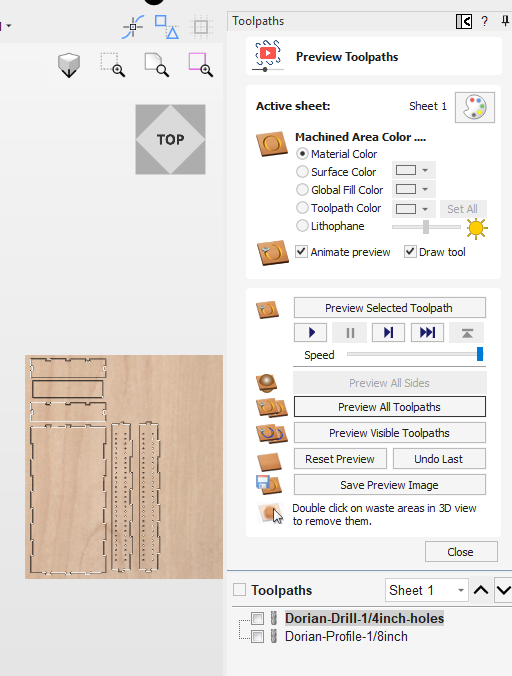Check the all-Toolpaths visibility checkbox
The height and width of the screenshot is (676, 512).
click(x=239, y=589)
